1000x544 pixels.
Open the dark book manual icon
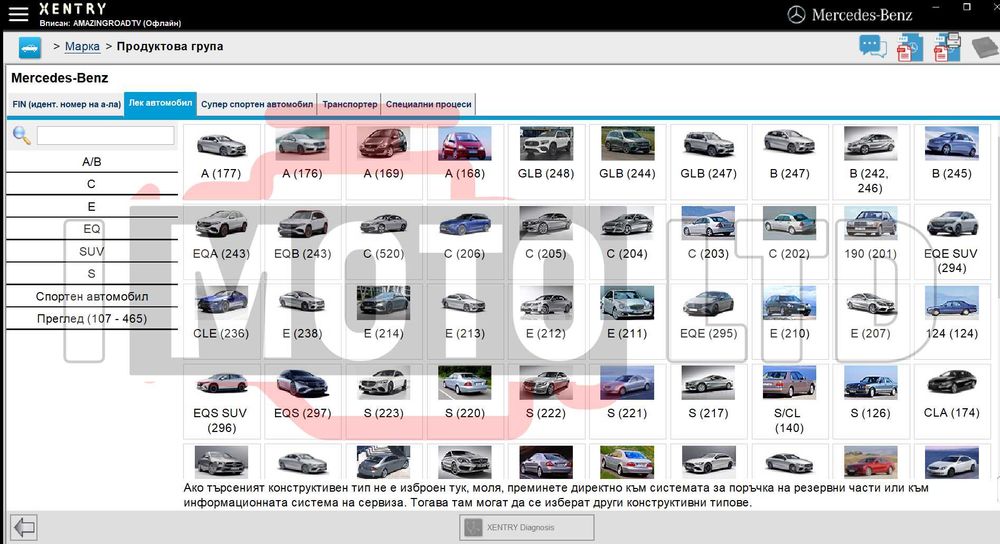985,48
